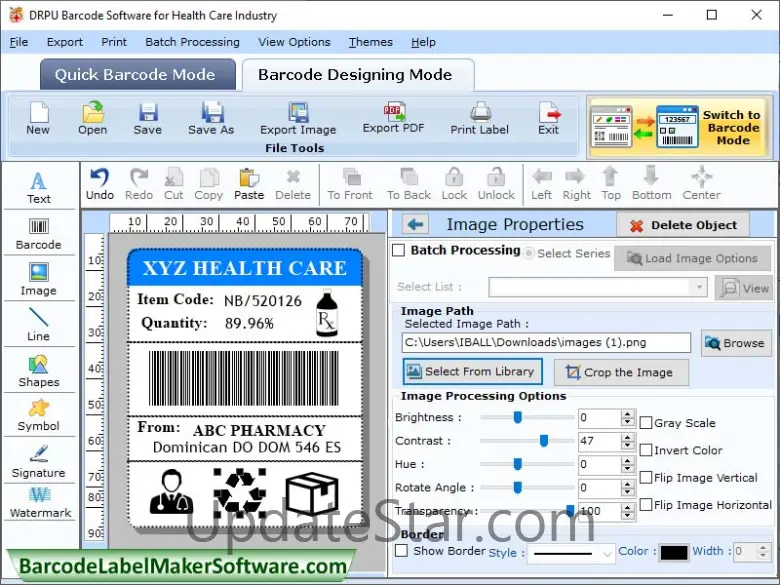Exit the application via Exit icon
Viewport: 780px width, 585px height.
(548, 118)
